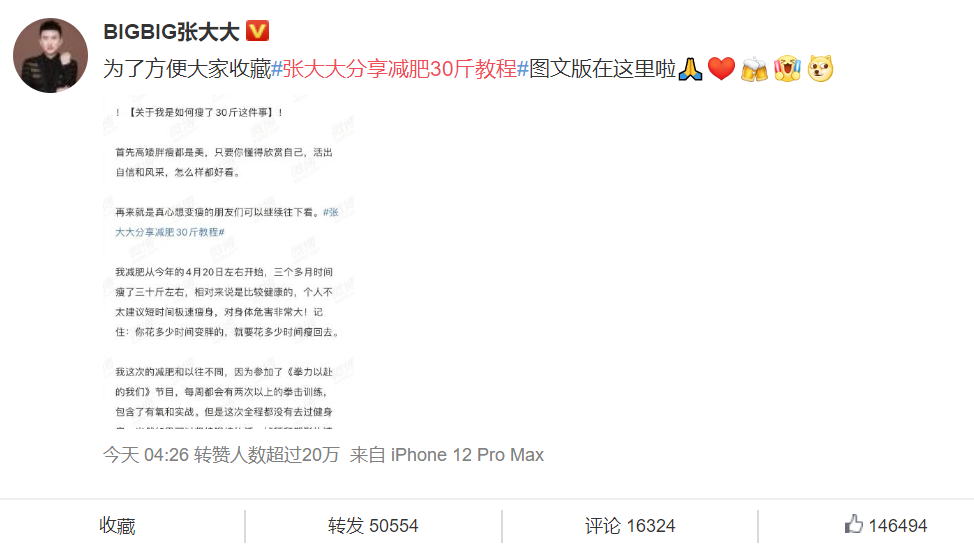Click the 收藏 favorite button
This screenshot has width=974, height=552.
click(x=117, y=526)
